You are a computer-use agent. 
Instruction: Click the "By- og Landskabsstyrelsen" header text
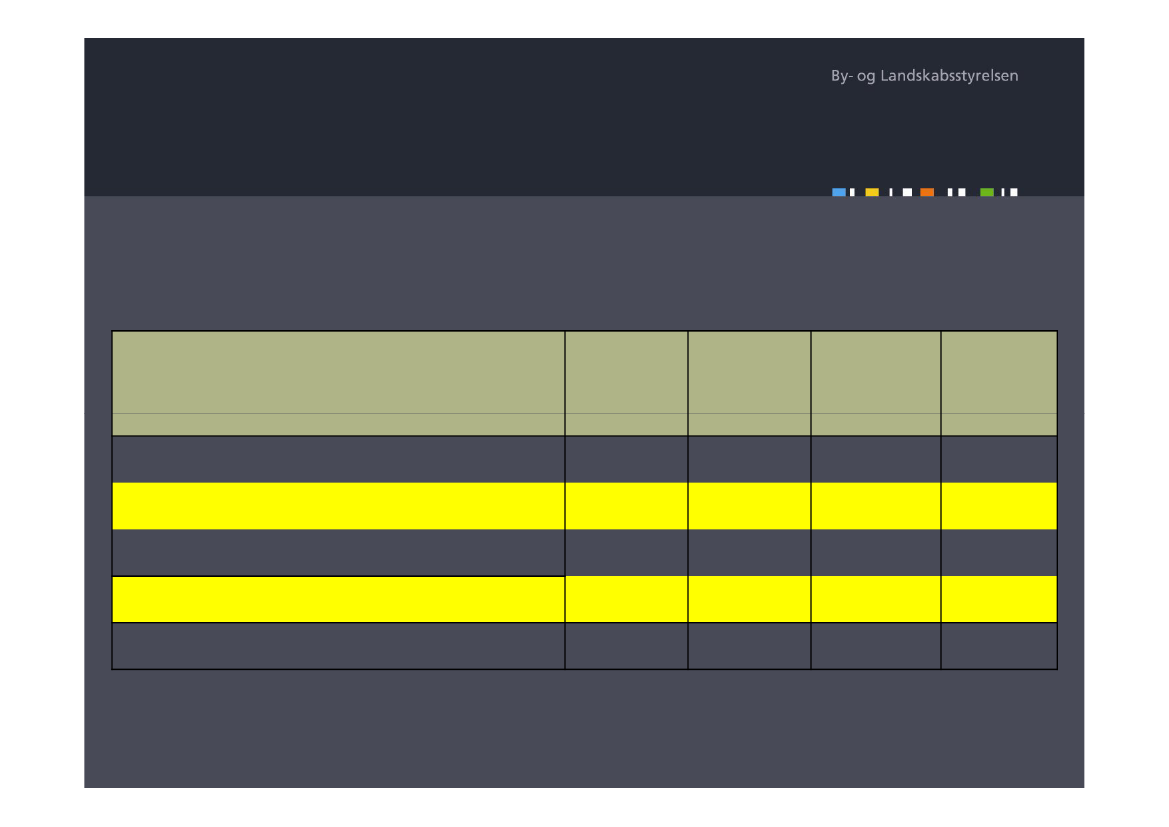click(924, 76)
